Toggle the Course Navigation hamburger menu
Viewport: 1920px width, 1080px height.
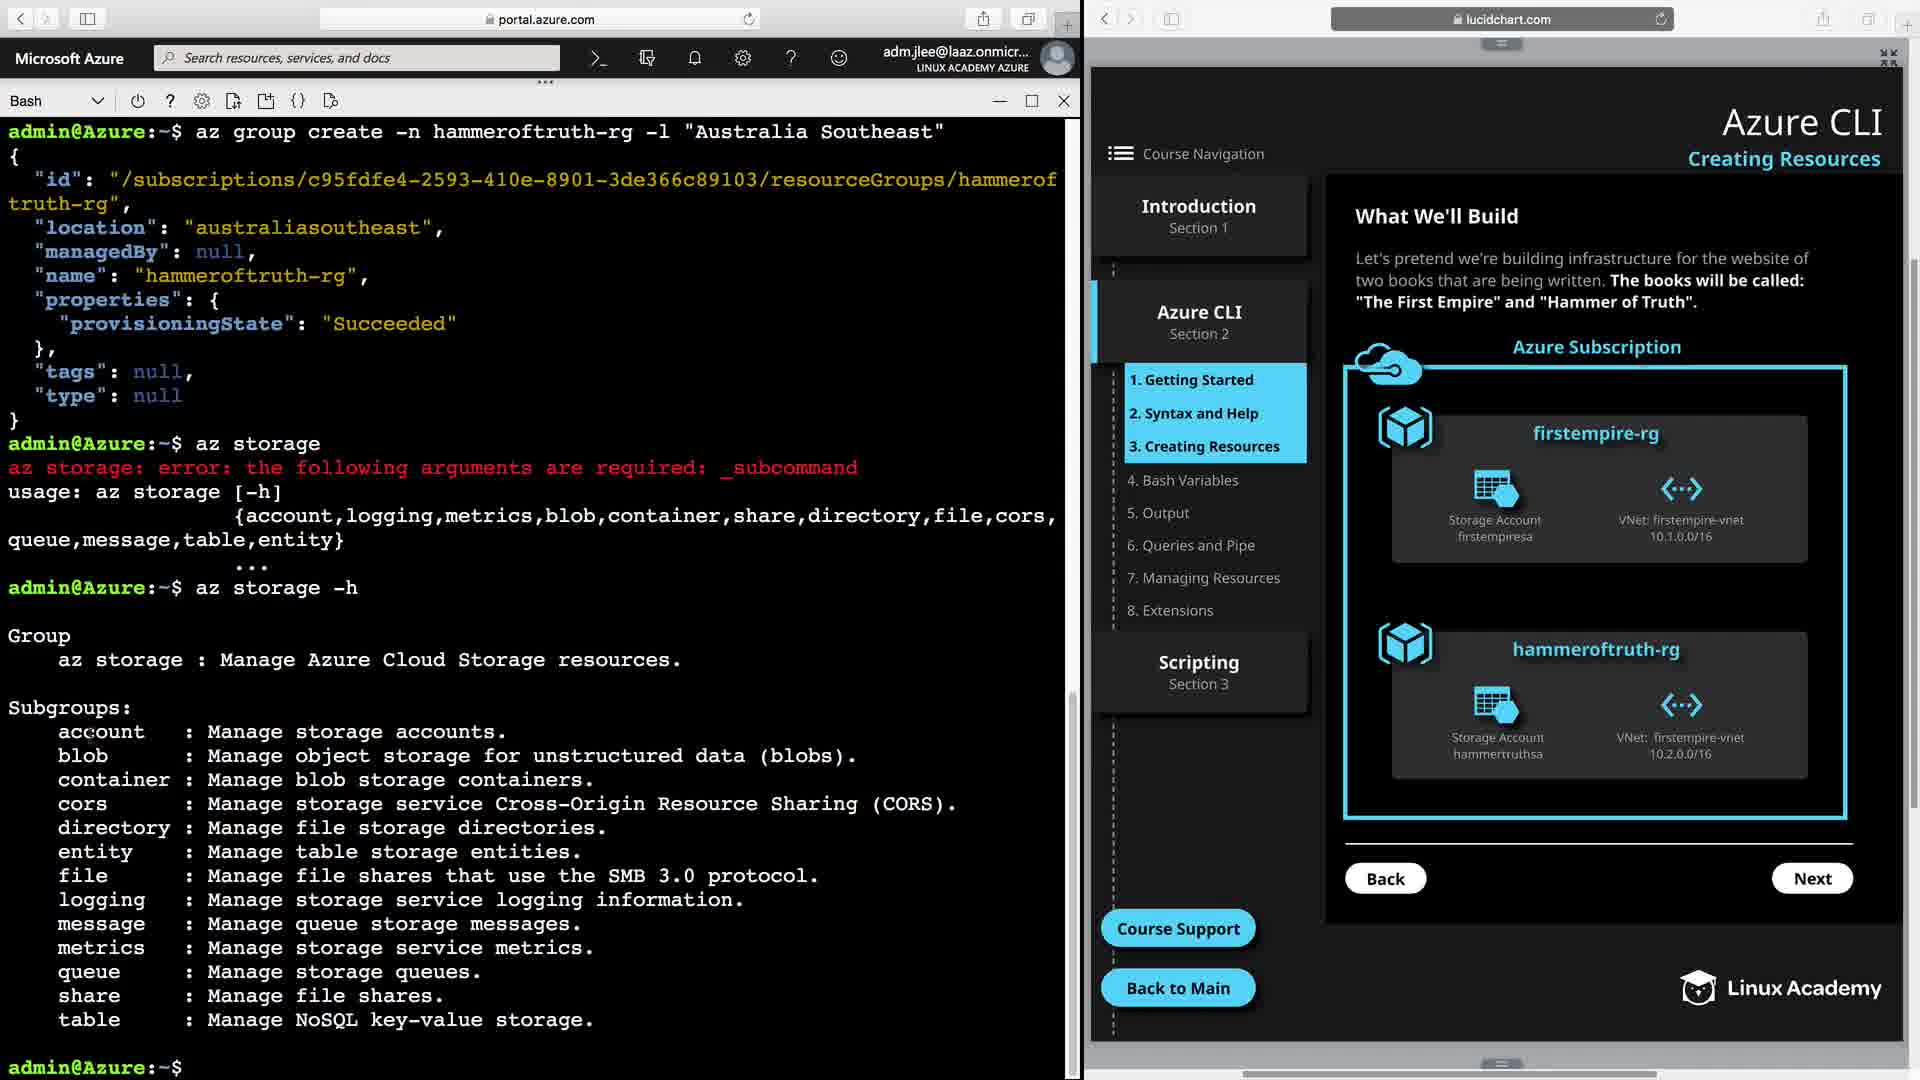tap(1120, 153)
